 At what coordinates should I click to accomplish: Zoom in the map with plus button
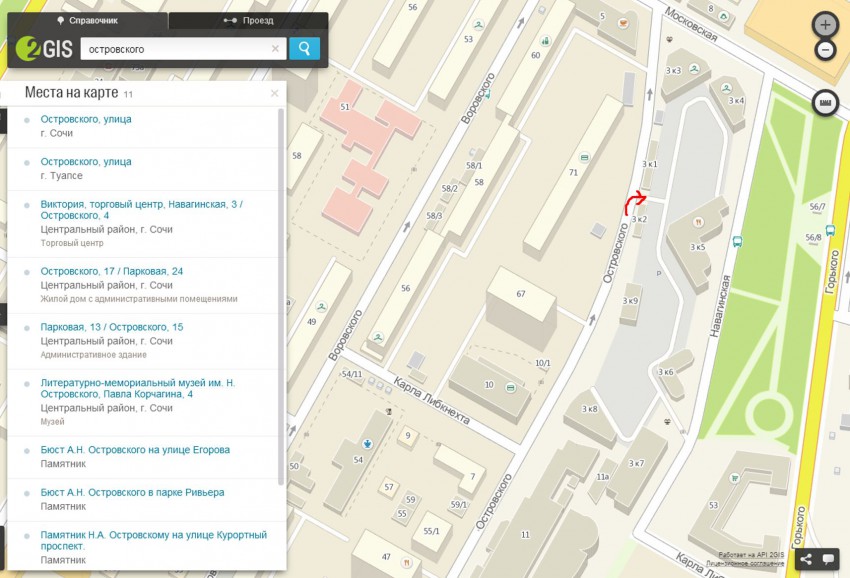[825, 25]
